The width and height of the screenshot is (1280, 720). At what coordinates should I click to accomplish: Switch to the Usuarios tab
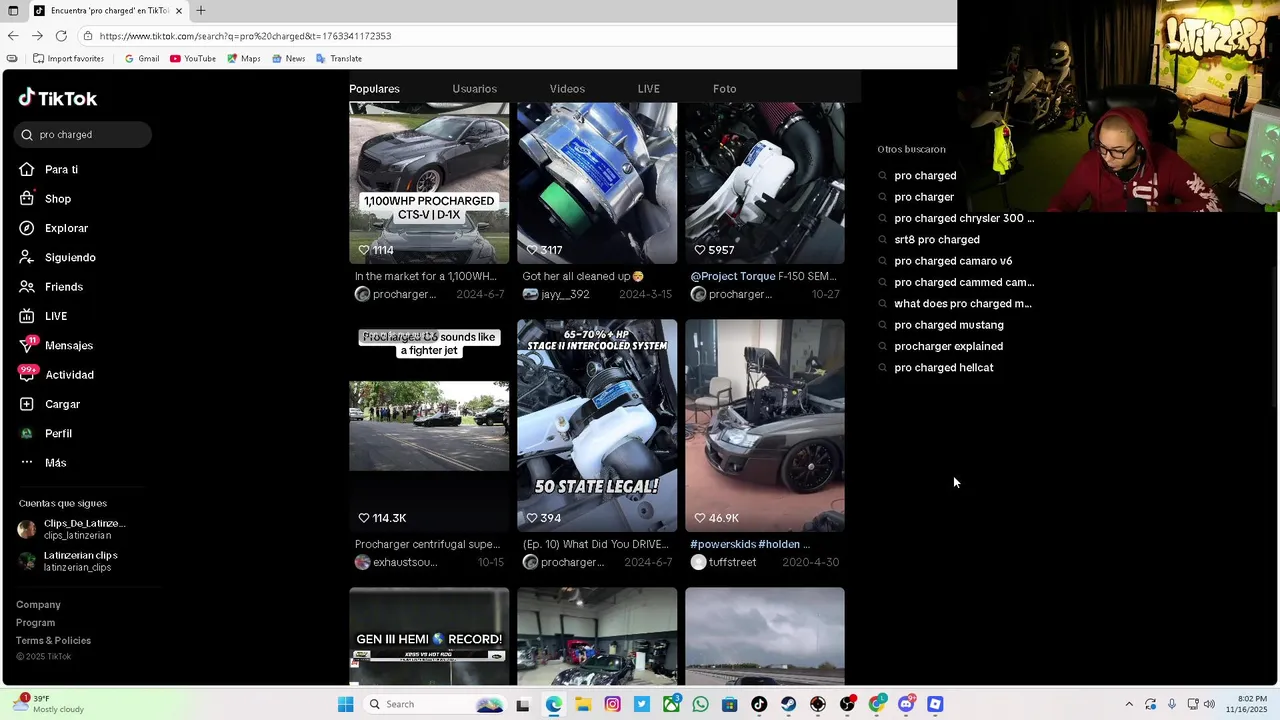(474, 89)
